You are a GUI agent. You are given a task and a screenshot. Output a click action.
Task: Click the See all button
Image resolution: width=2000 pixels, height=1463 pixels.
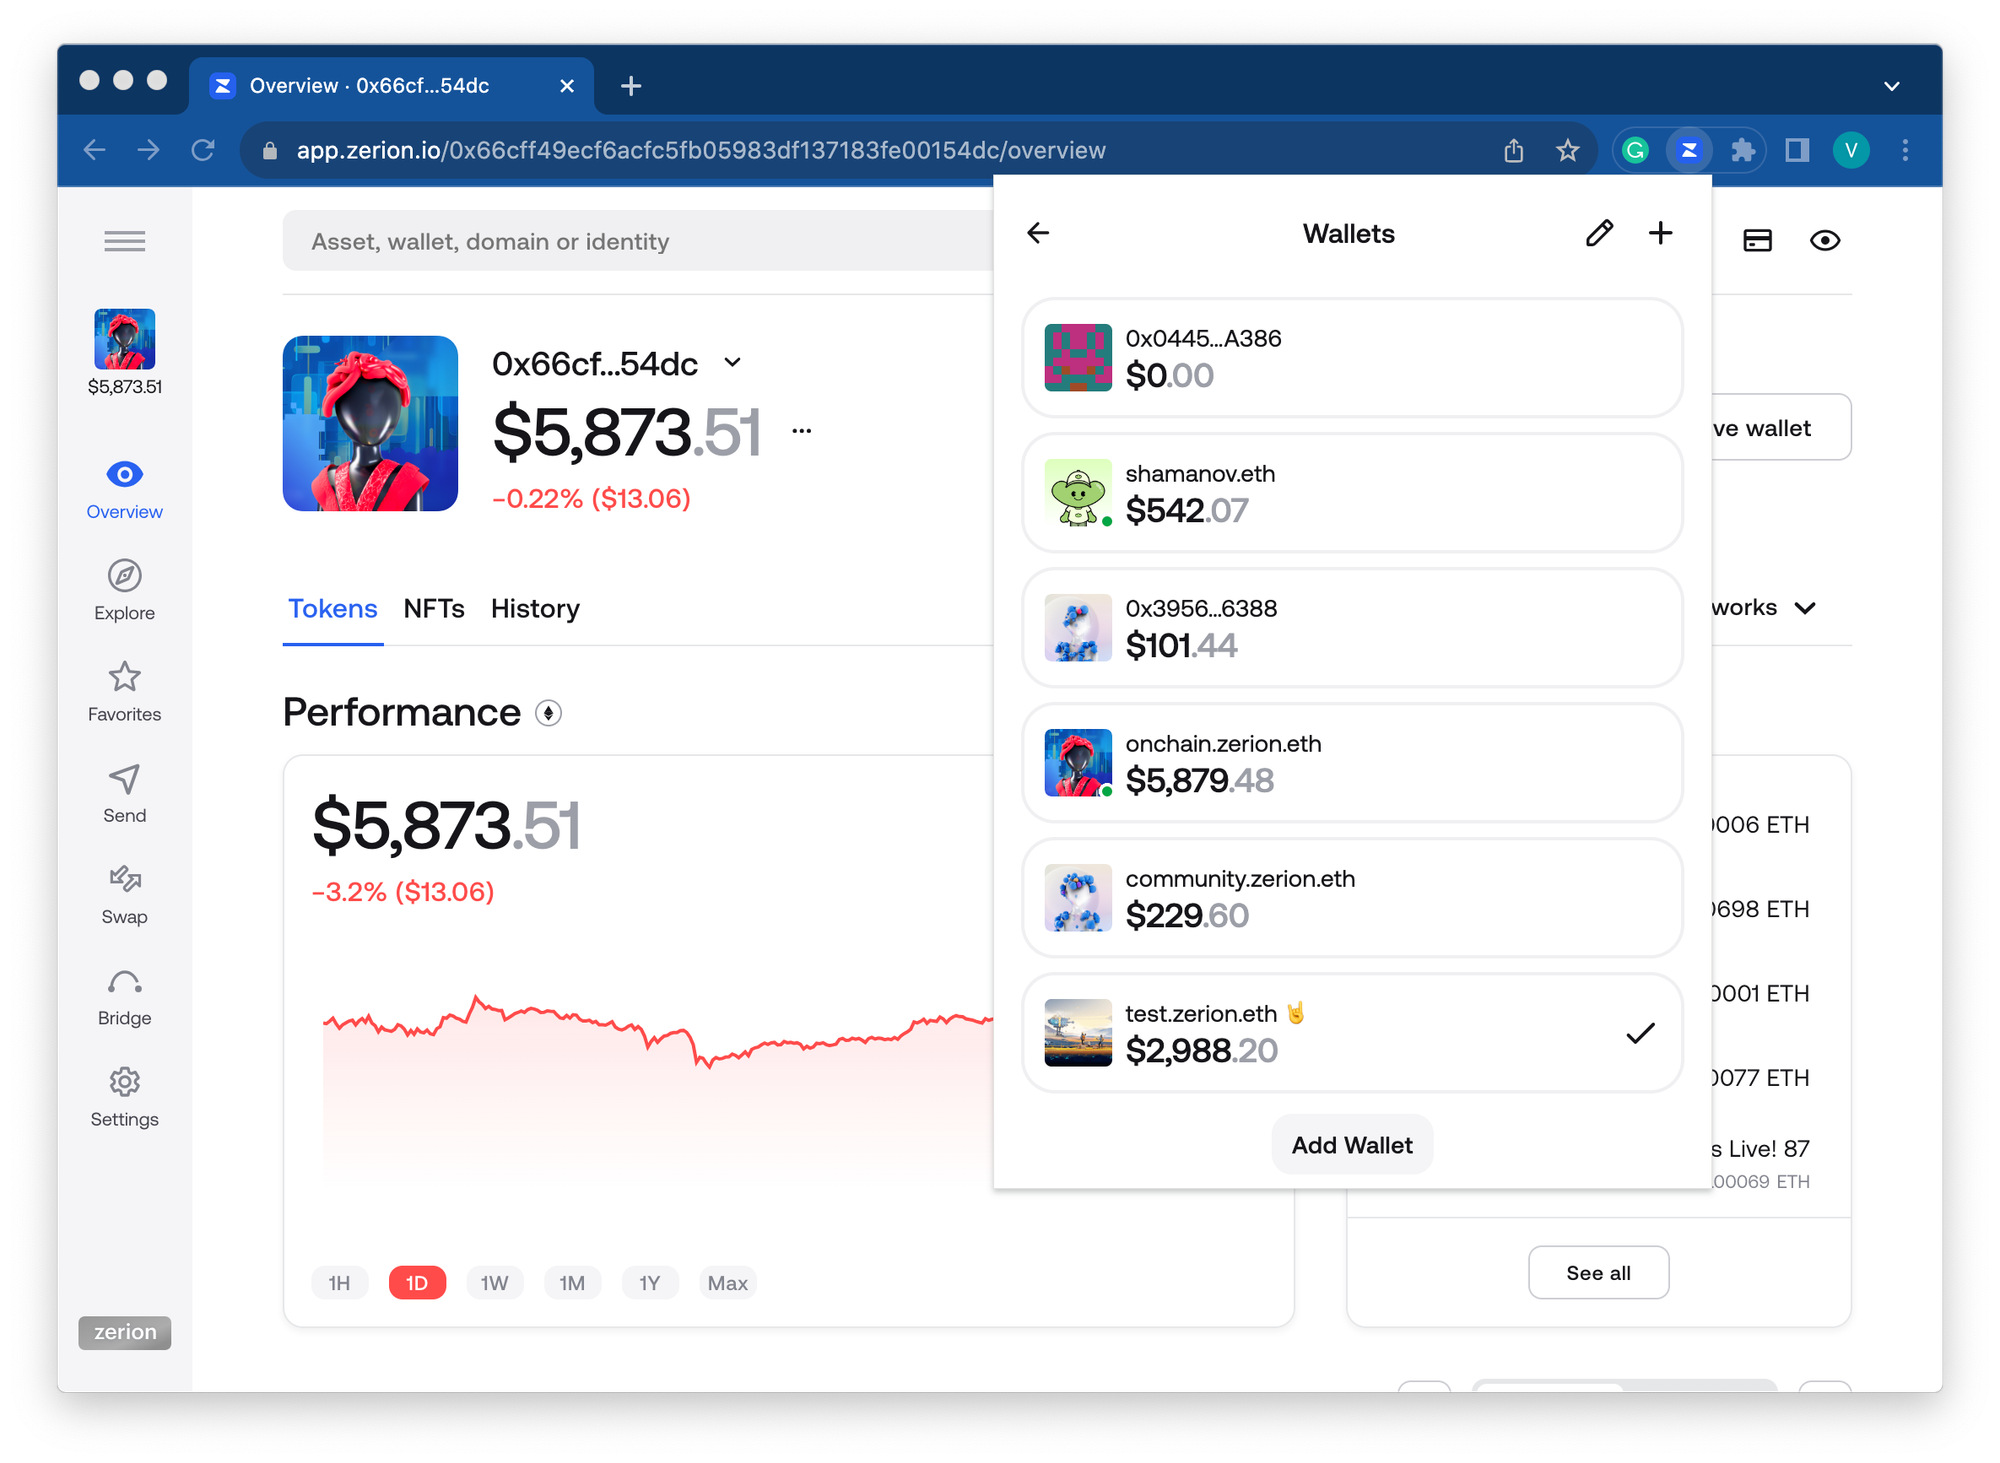tap(1598, 1273)
